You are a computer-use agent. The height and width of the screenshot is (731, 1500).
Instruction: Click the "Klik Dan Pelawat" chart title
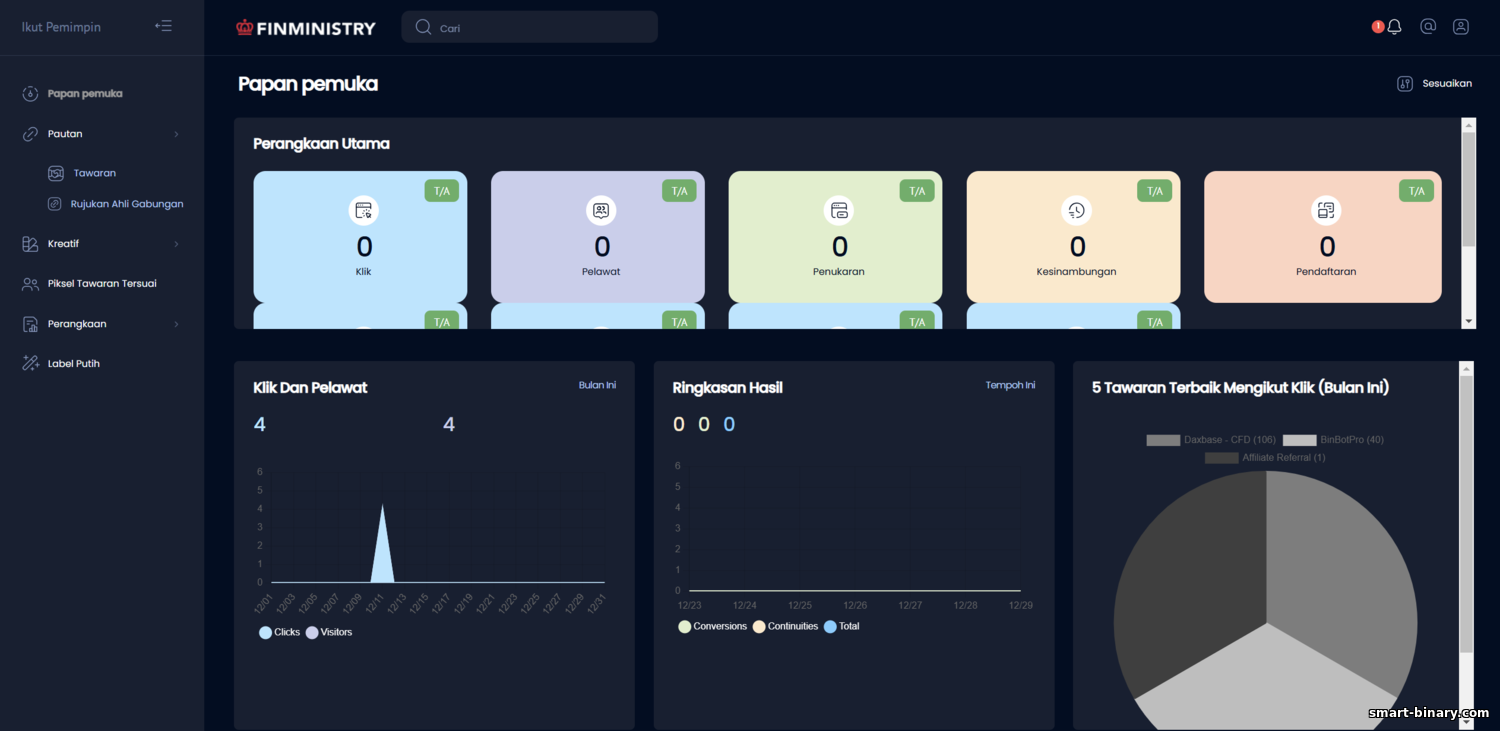point(310,388)
